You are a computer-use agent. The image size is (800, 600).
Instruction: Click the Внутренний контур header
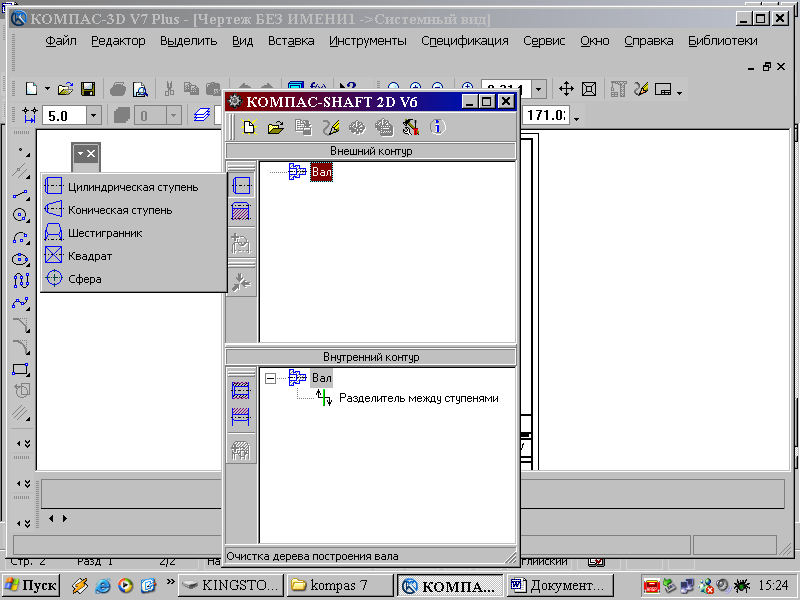pyautogui.click(x=371, y=357)
